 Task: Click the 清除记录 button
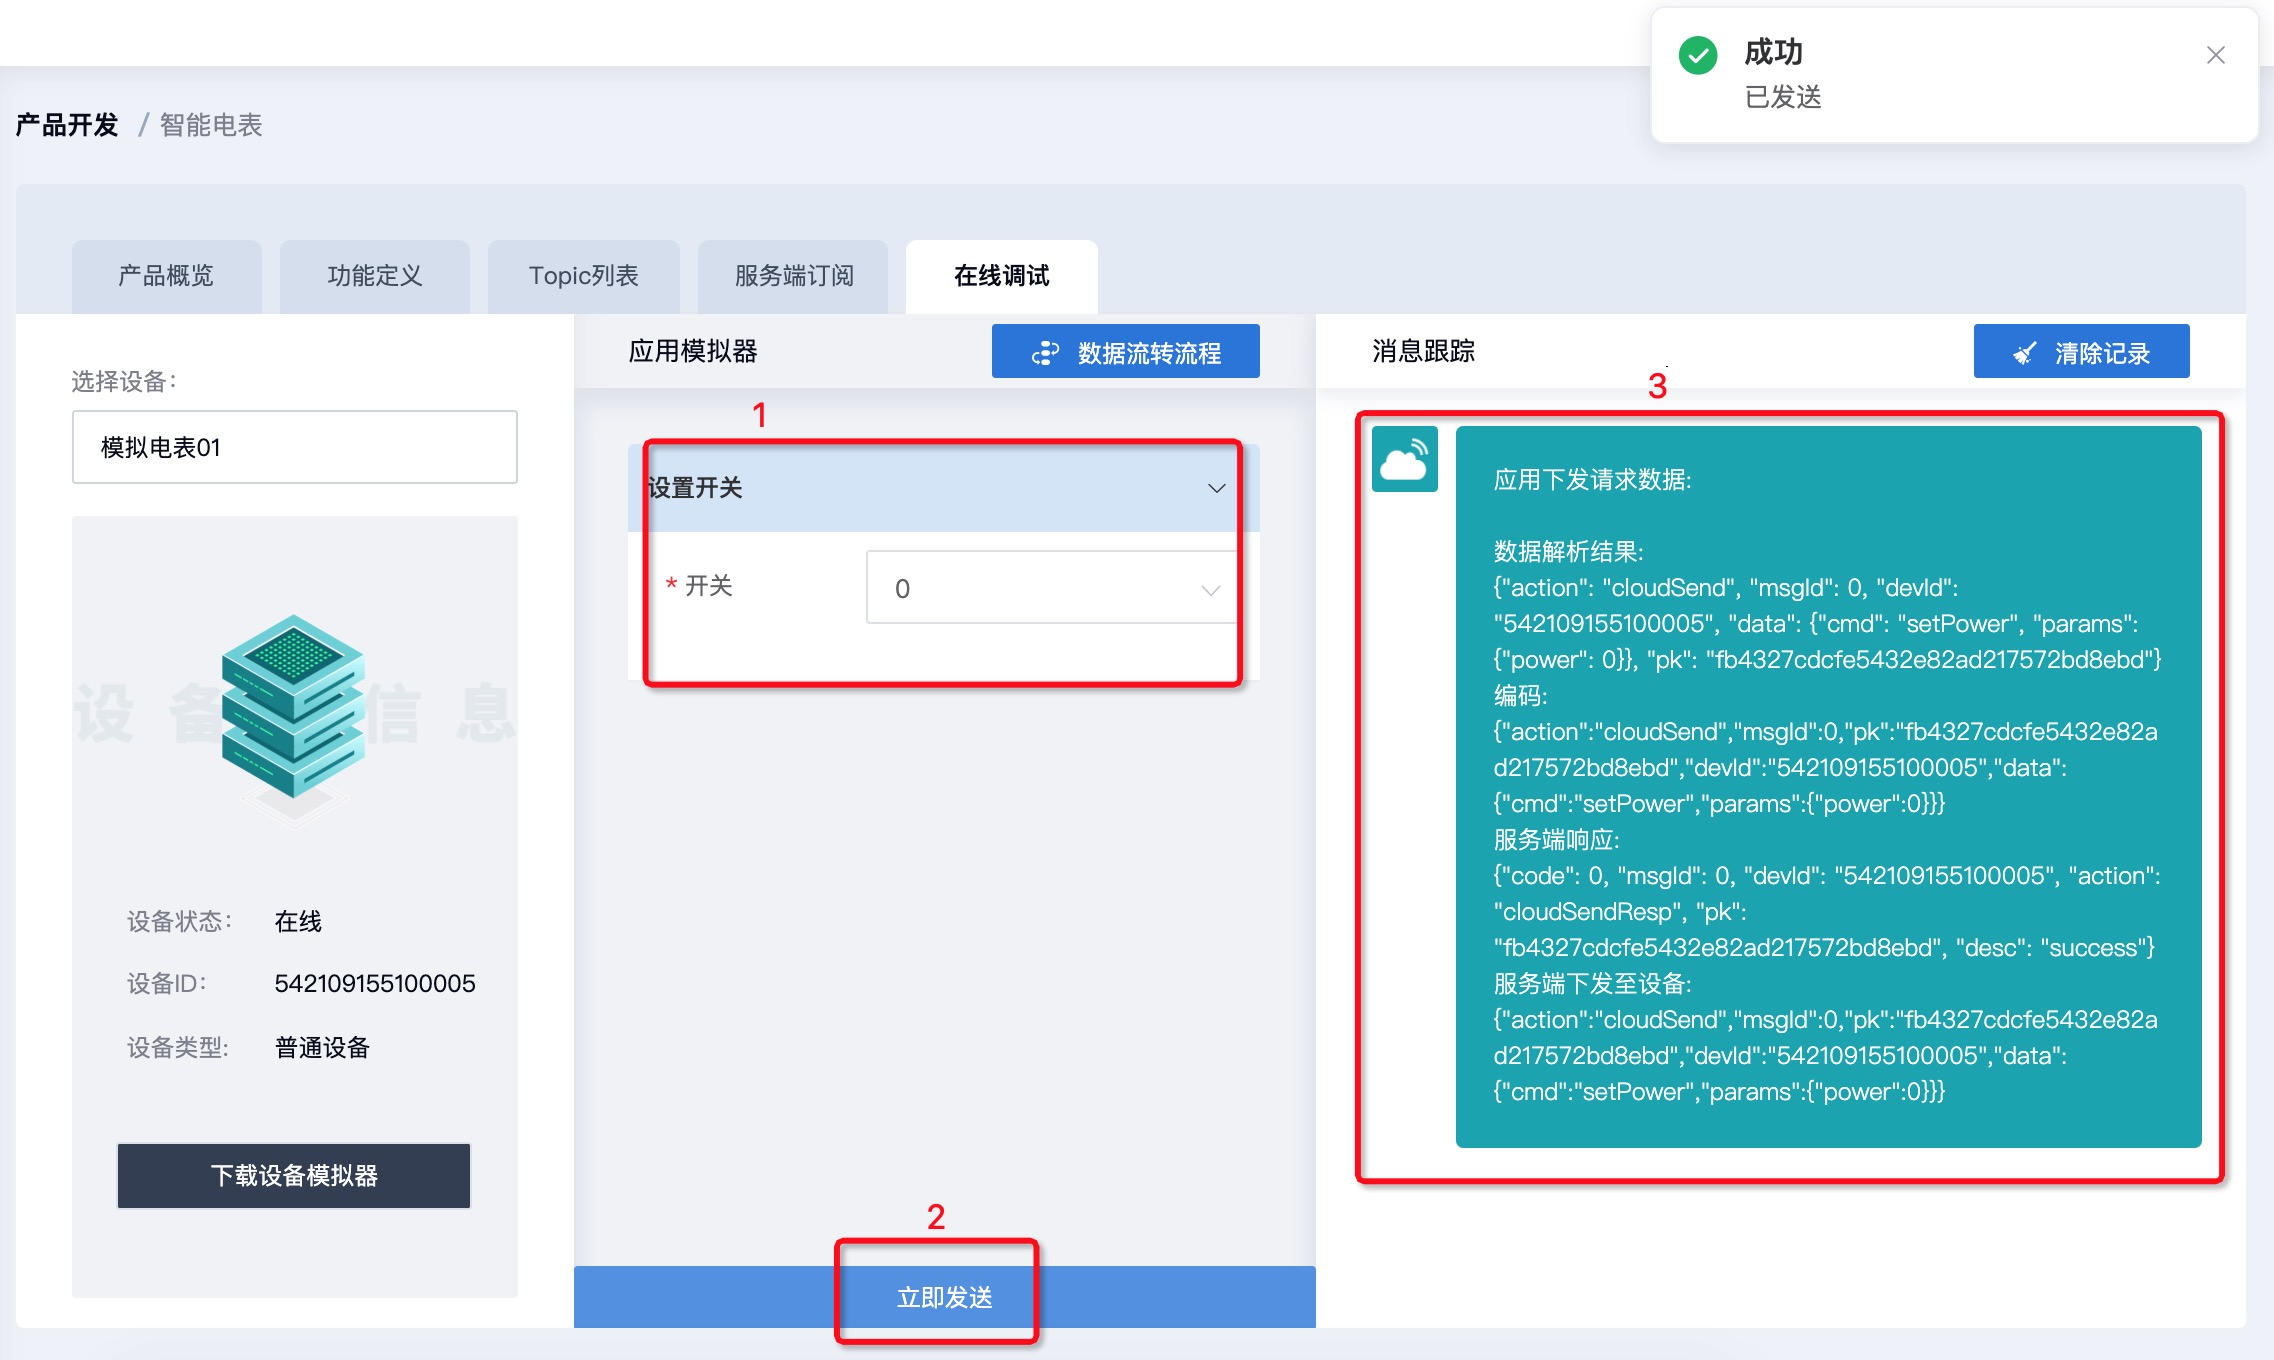pos(2081,352)
